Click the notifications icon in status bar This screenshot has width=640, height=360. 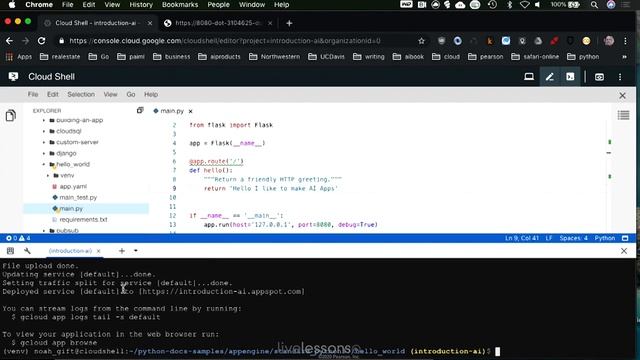pyautogui.click(x=625, y=238)
